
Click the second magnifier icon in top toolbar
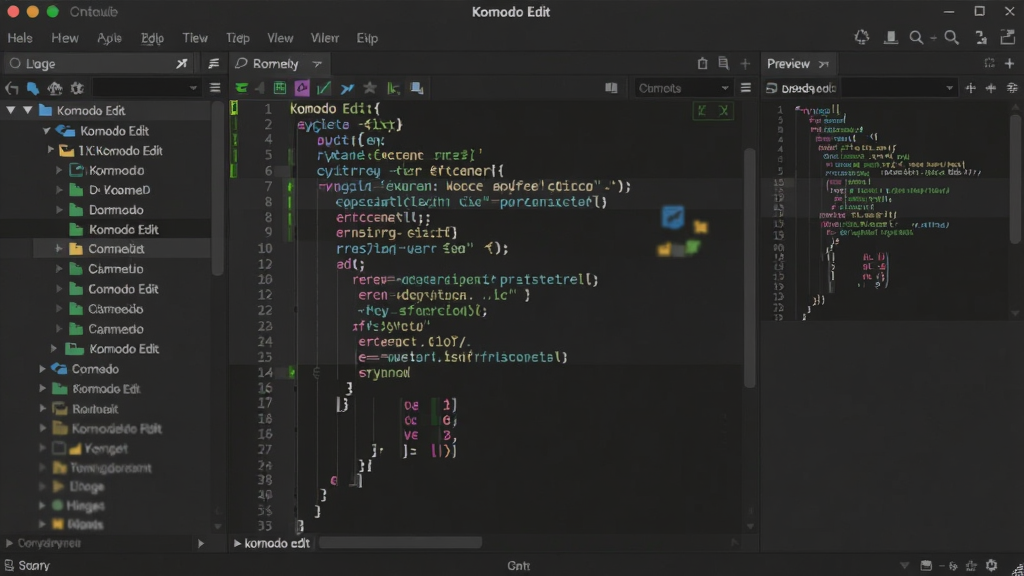click(x=952, y=38)
